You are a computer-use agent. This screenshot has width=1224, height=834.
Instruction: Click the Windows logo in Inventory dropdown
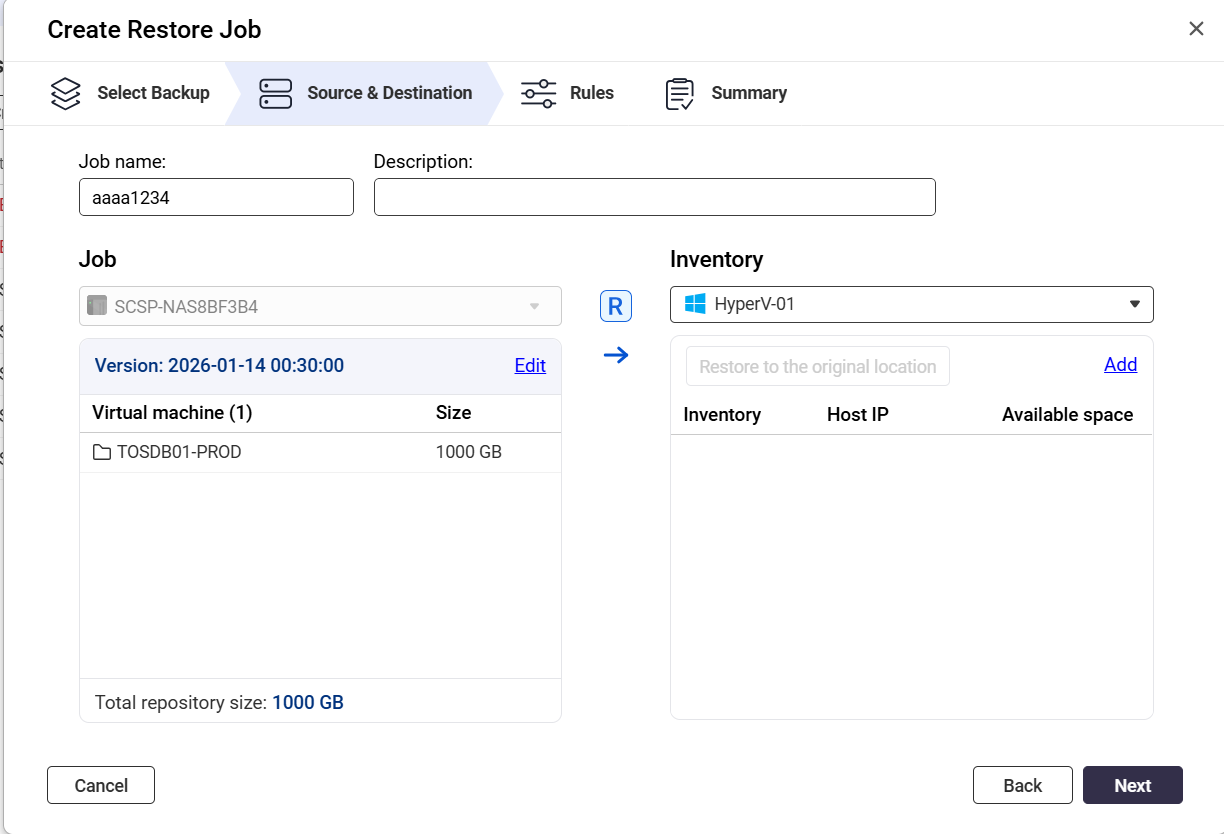[695, 304]
